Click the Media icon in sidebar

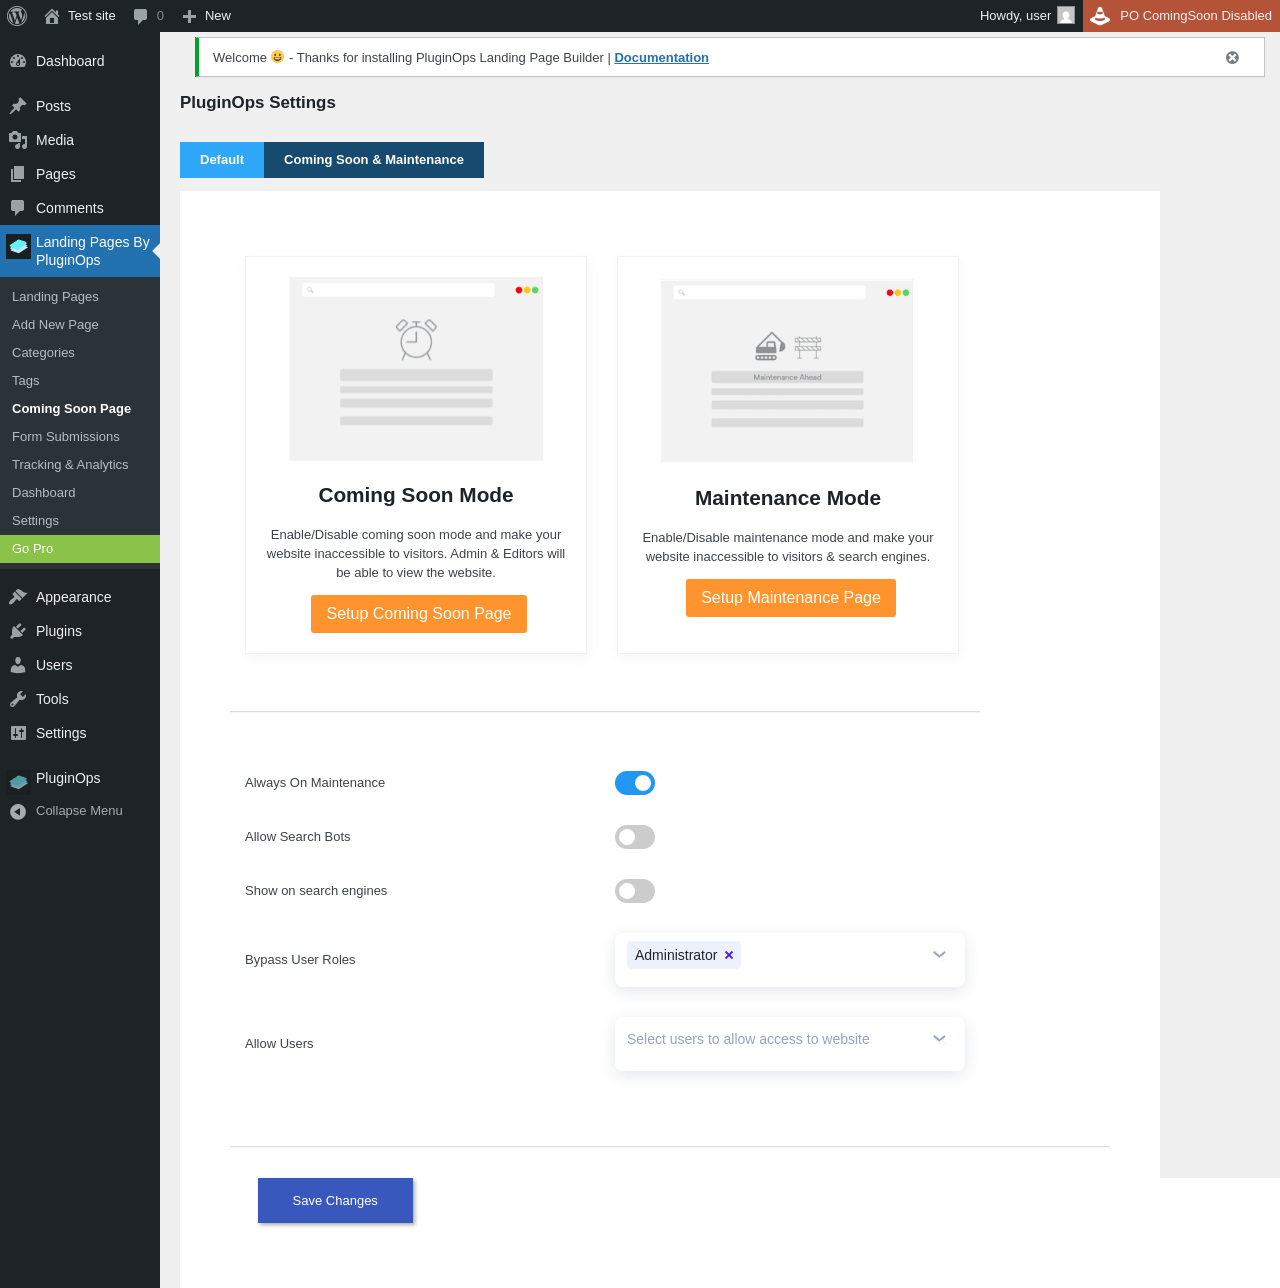coord(18,140)
